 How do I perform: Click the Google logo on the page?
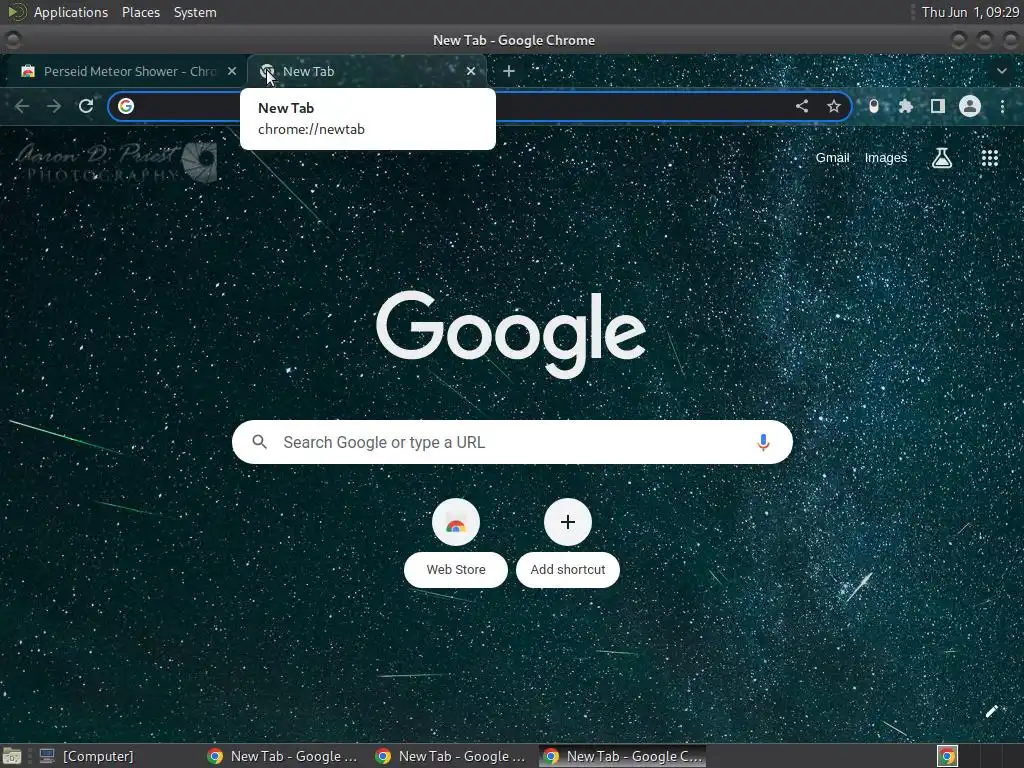511,334
